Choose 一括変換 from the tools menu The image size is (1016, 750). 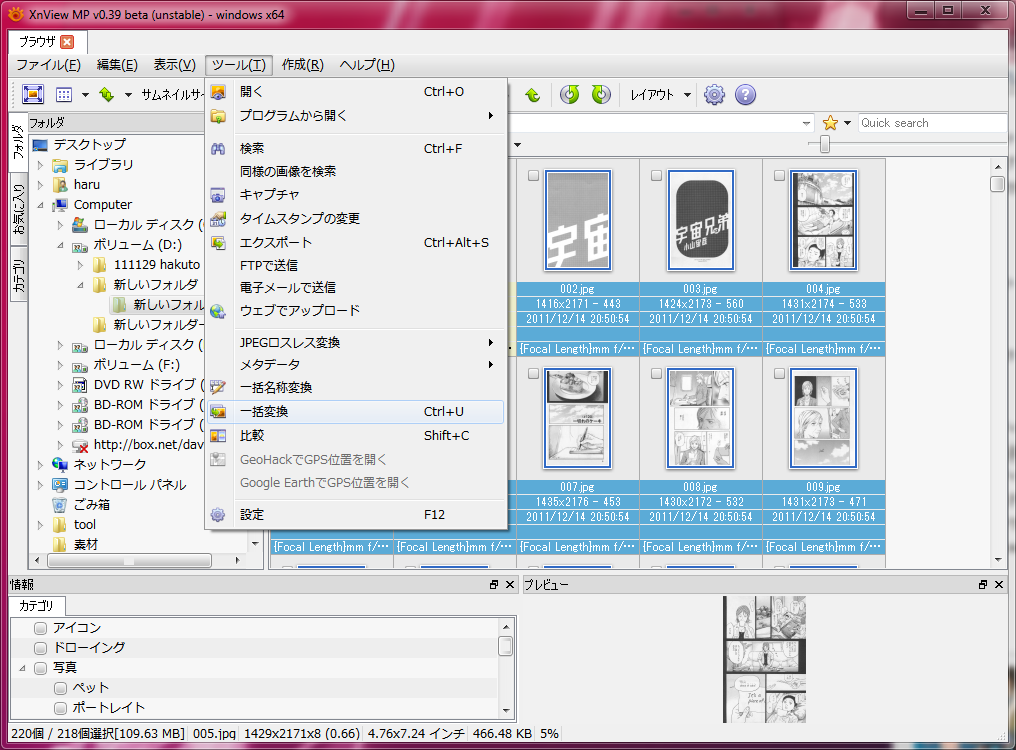(356, 412)
